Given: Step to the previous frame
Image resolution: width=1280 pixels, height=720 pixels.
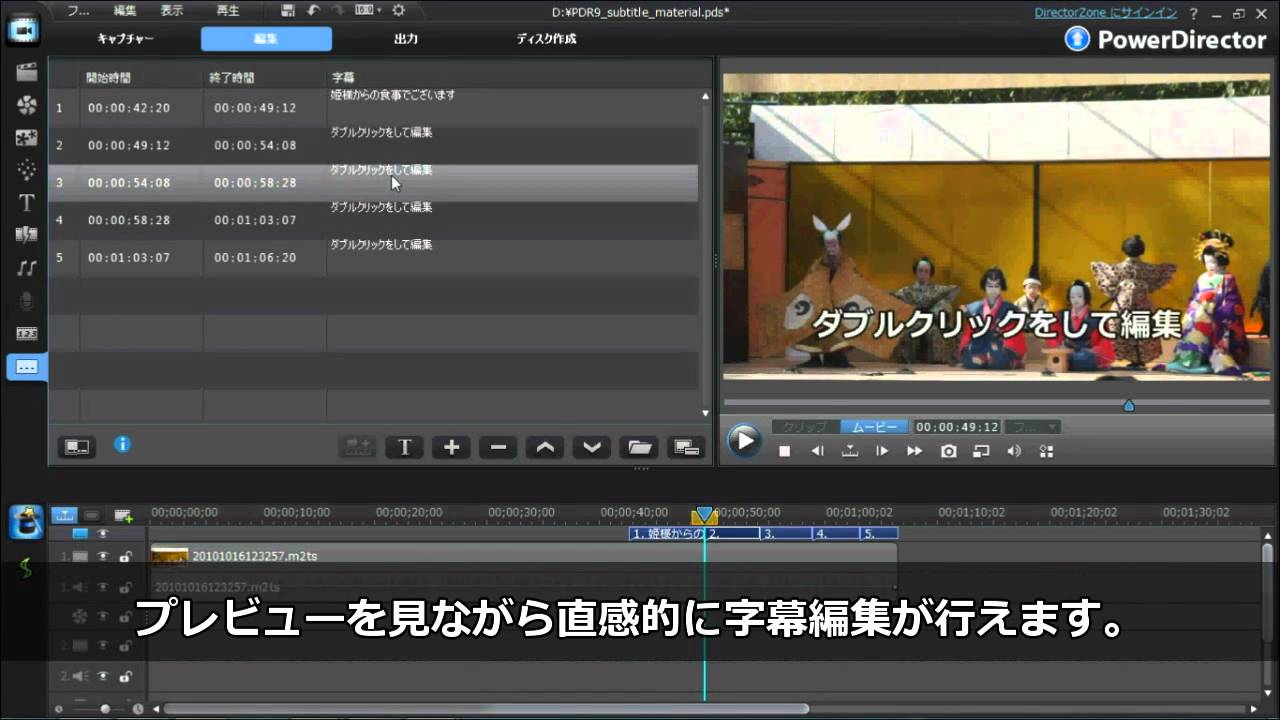Looking at the screenshot, I should (x=817, y=451).
